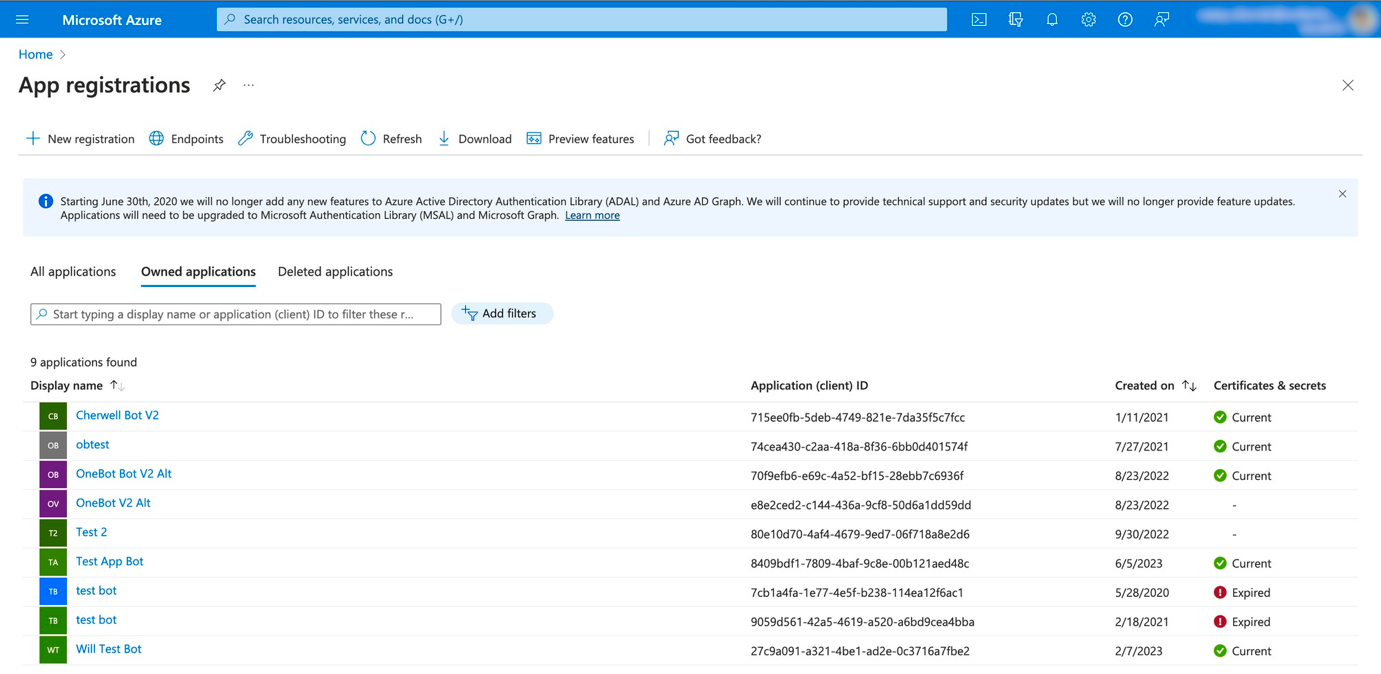Open Troubleshooting

click(292, 139)
